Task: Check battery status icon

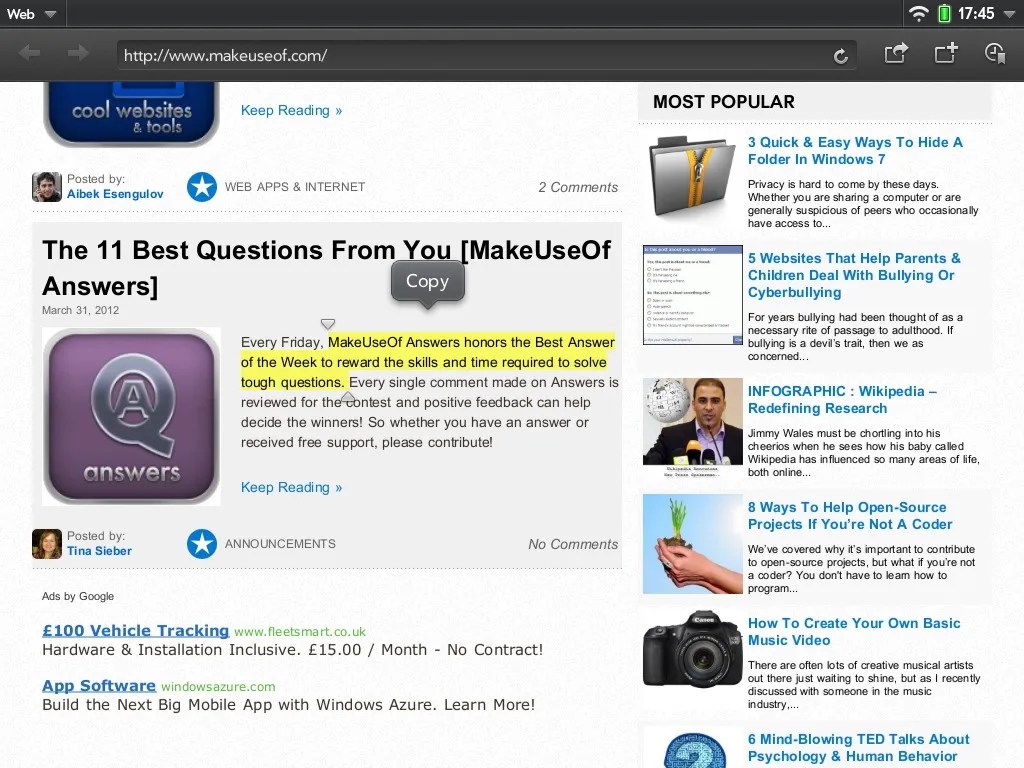Action: point(946,13)
